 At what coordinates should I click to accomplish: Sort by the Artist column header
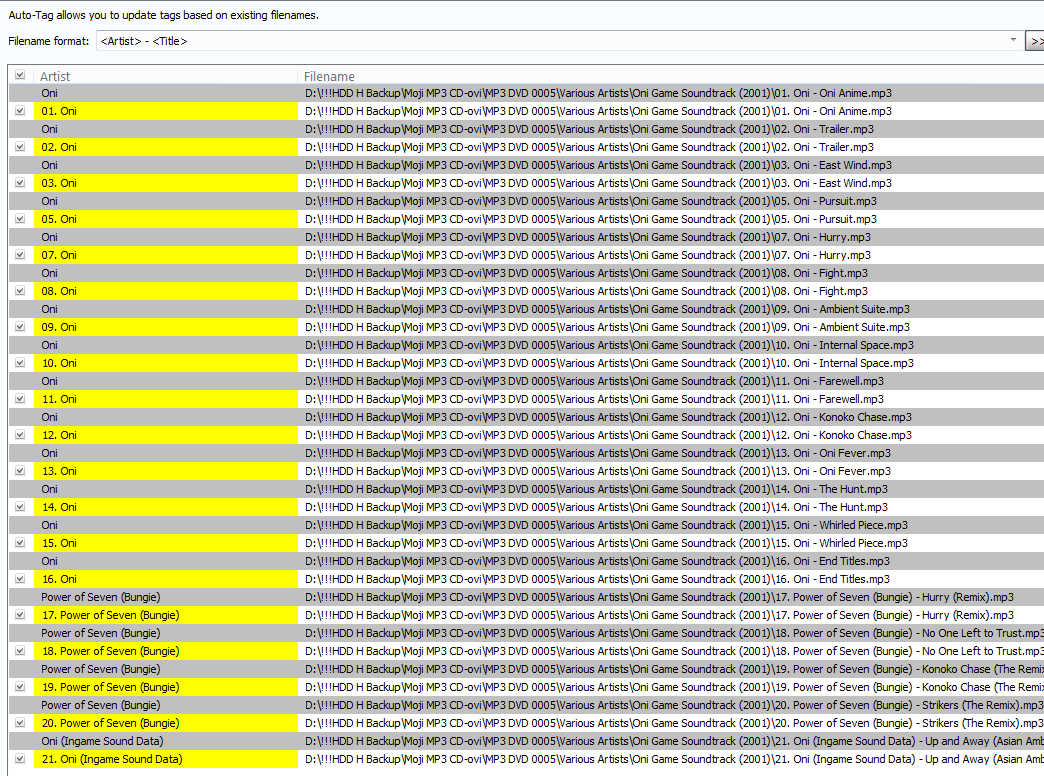pyautogui.click(x=166, y=76)
